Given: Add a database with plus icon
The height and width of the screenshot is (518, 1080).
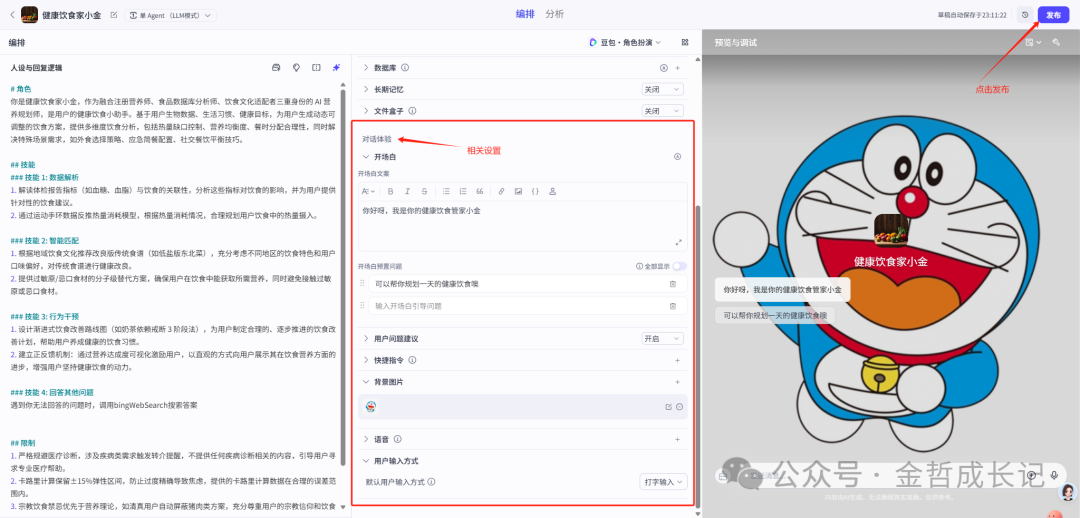Looking at the screenshot, I should point(677,68).
